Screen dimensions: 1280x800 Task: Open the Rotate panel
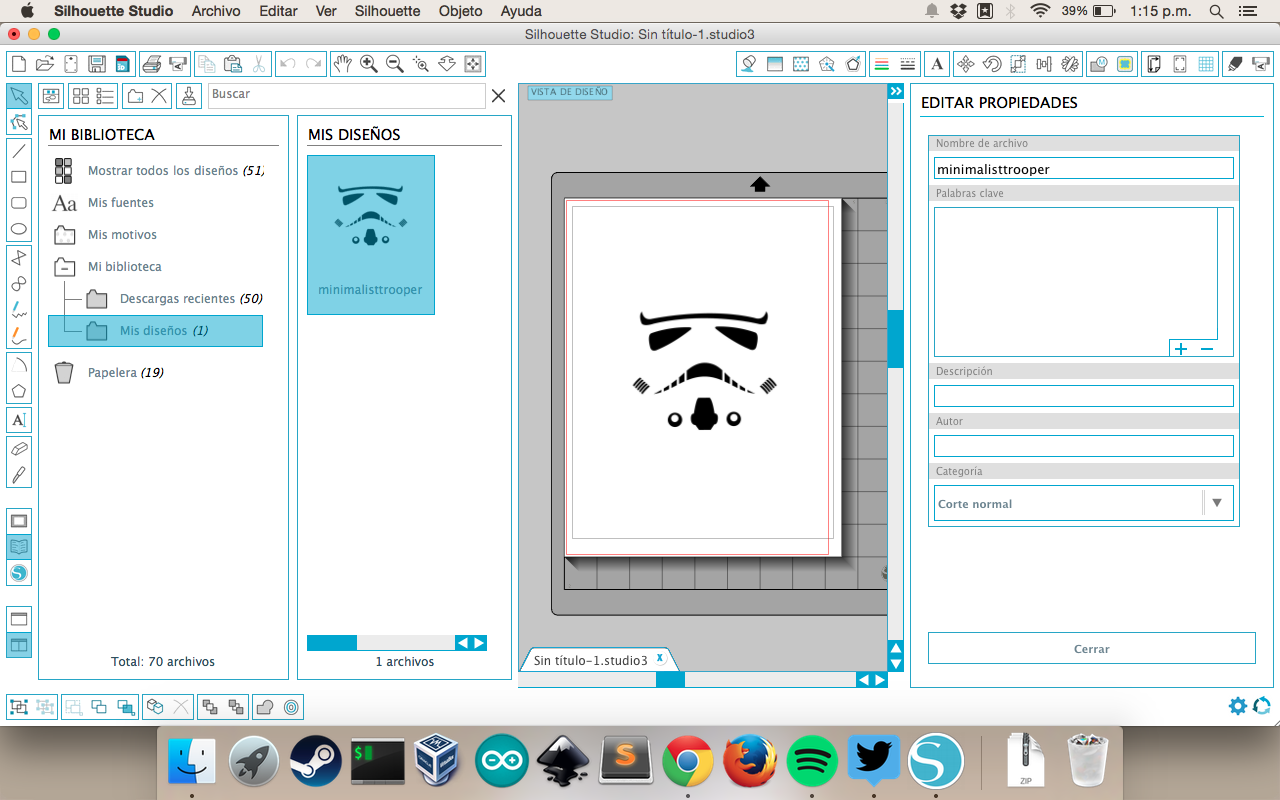pos(992,64)
